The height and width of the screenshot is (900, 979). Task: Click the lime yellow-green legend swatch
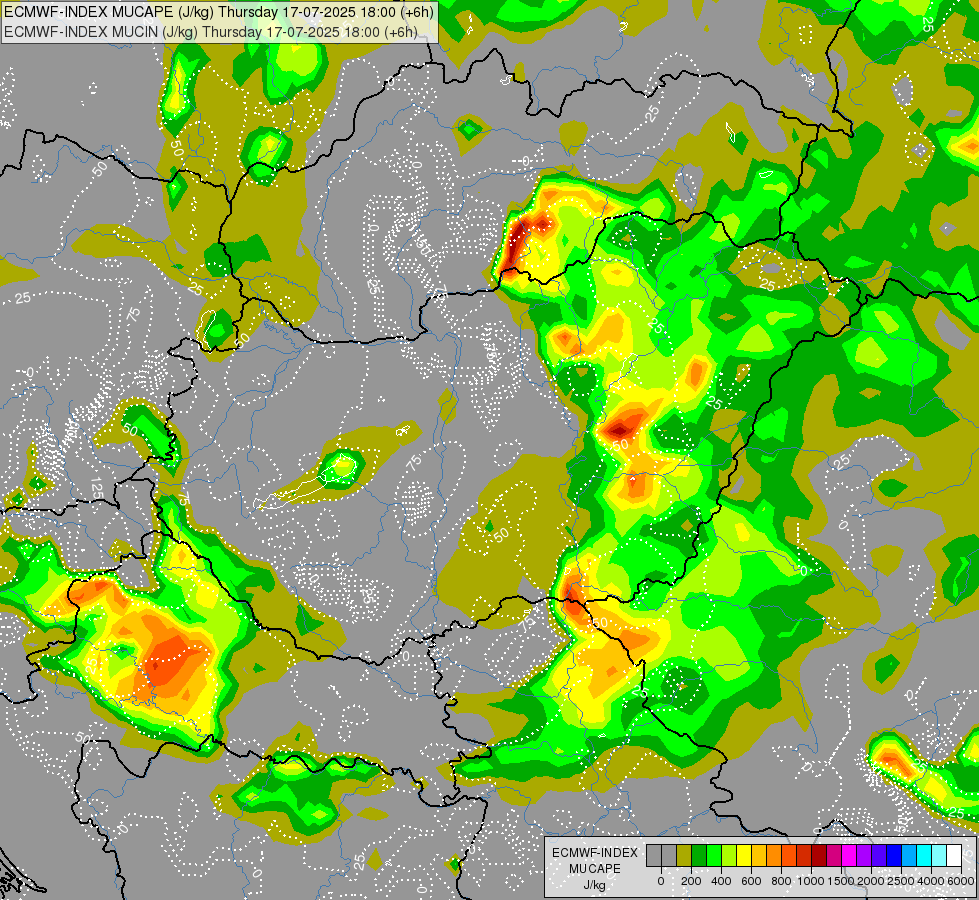tap(729, 856)
